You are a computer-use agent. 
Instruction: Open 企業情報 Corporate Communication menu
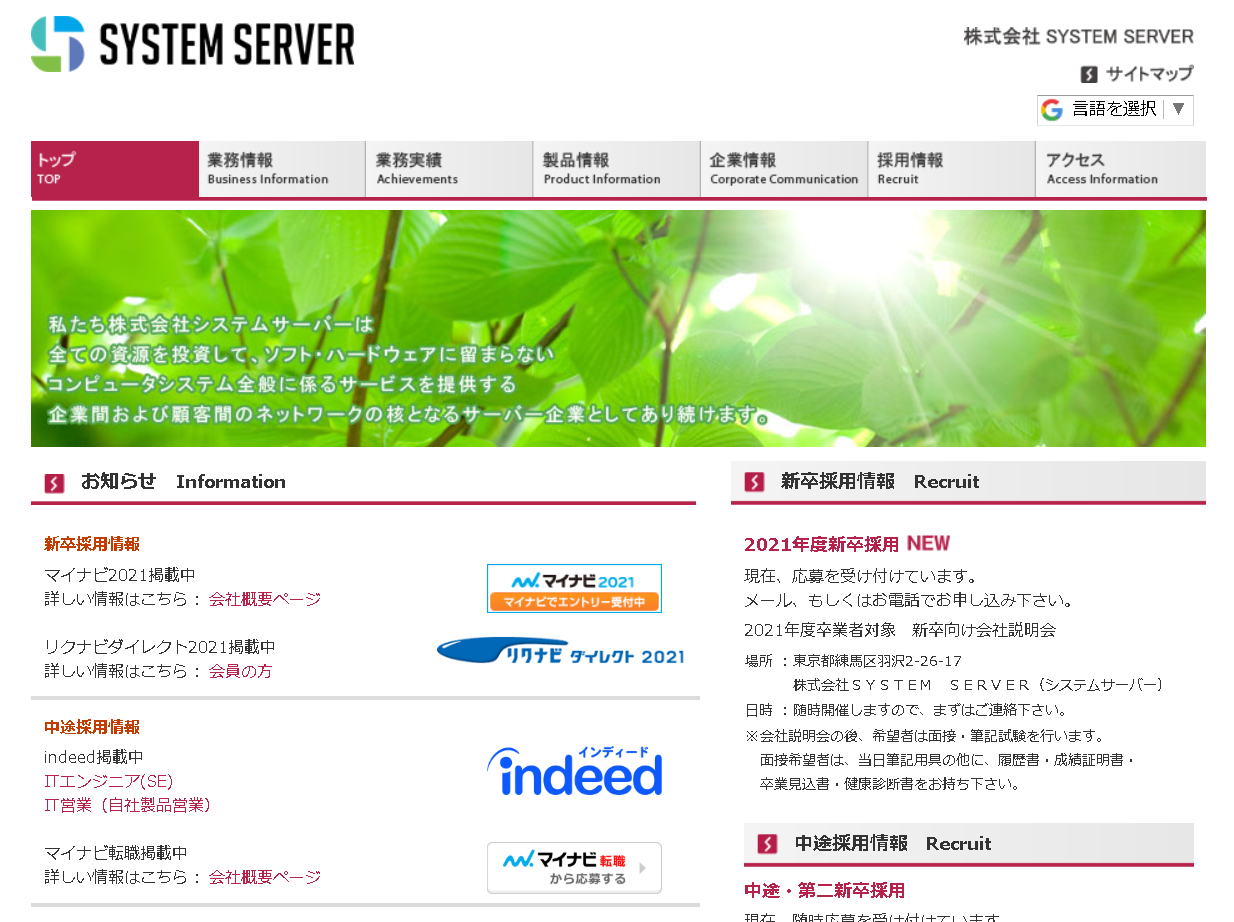click(x=783, y=168)
